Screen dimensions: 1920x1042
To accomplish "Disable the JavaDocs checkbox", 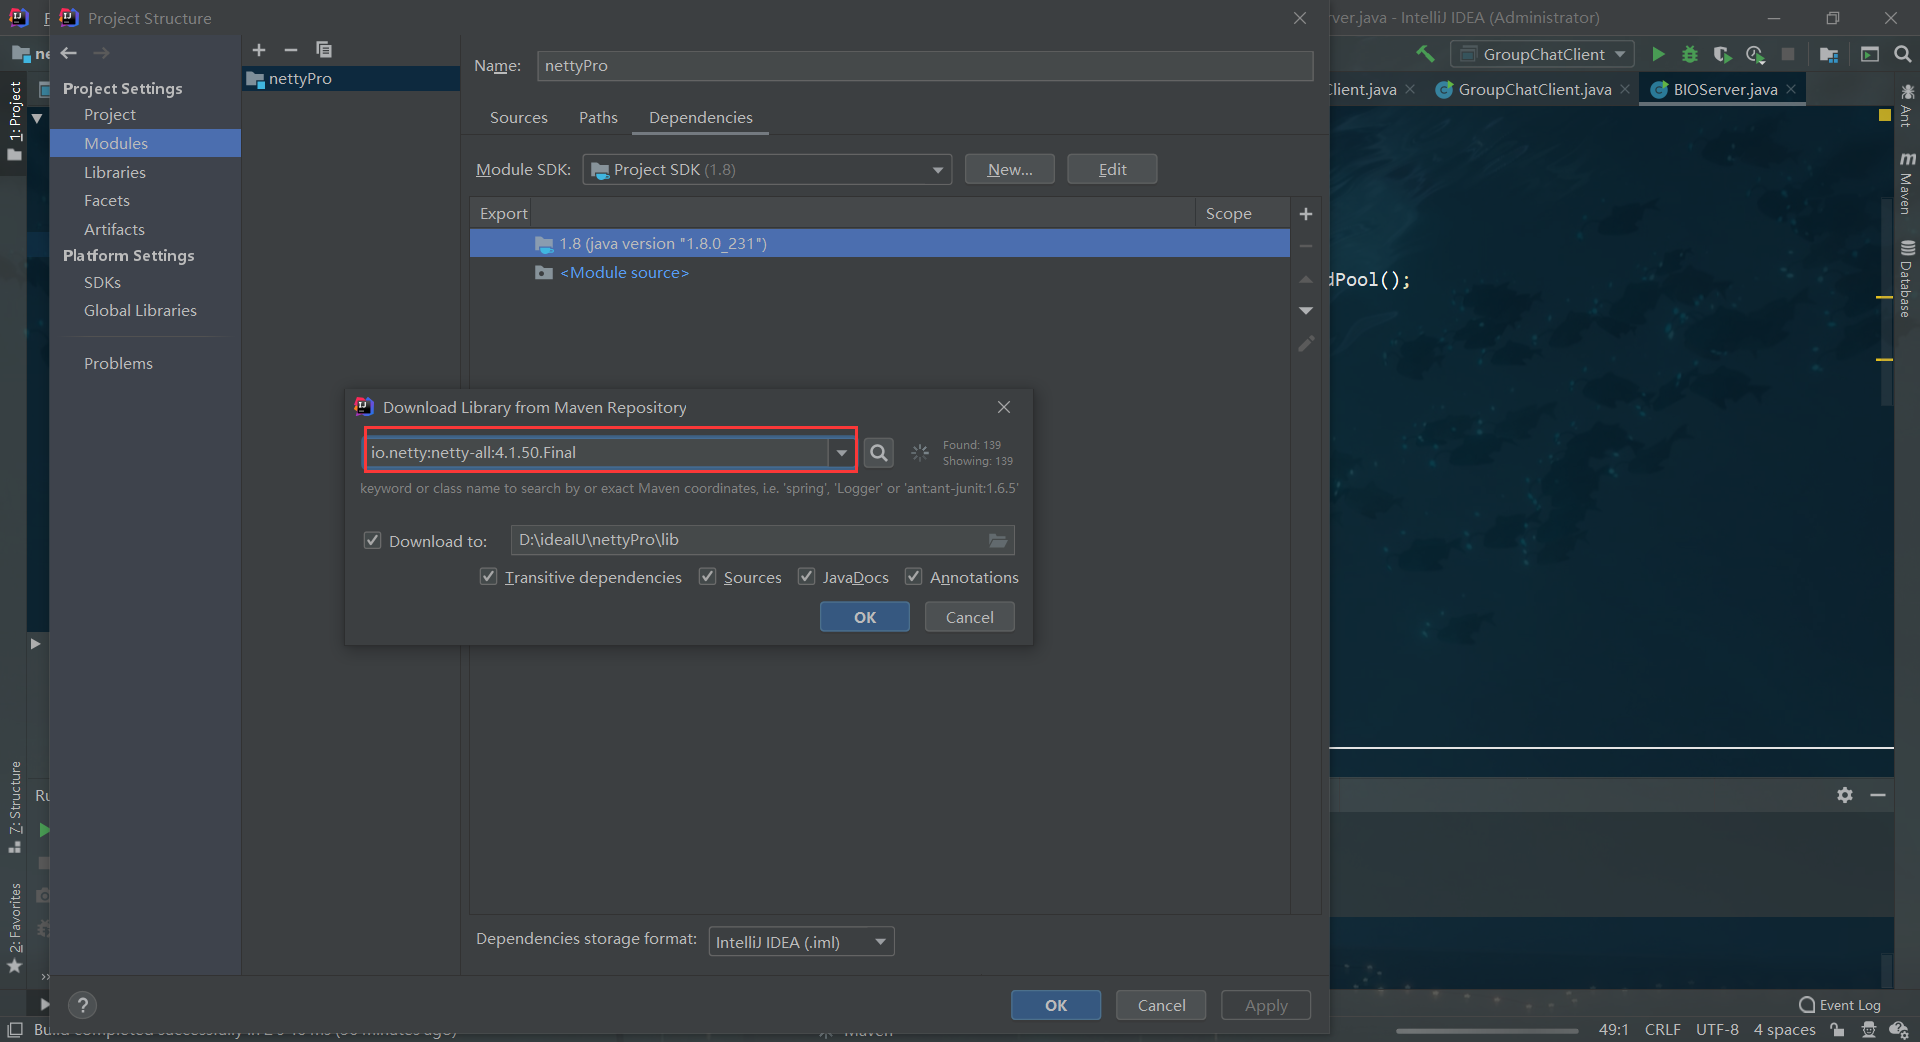I will click(x=806, y=577).
